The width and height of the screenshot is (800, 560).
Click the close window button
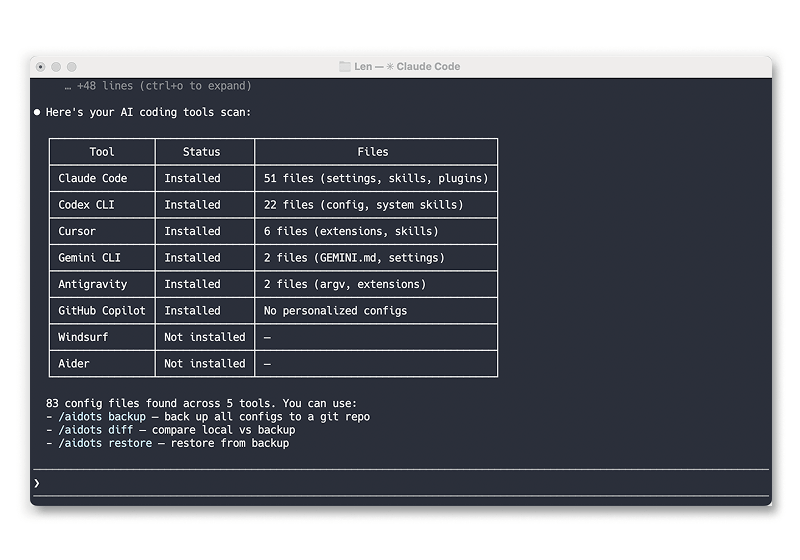40,67
